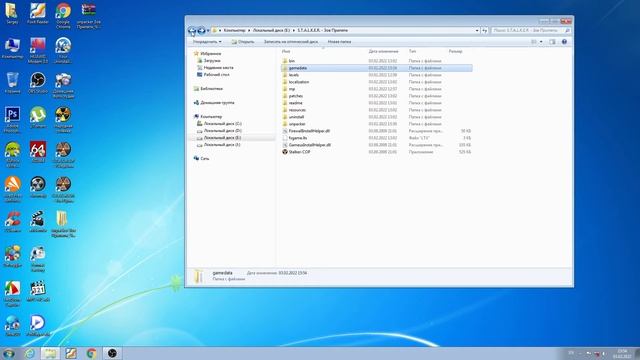Select the levels folder
This screenshot has width=640, height=360.
tap(293, 75)
